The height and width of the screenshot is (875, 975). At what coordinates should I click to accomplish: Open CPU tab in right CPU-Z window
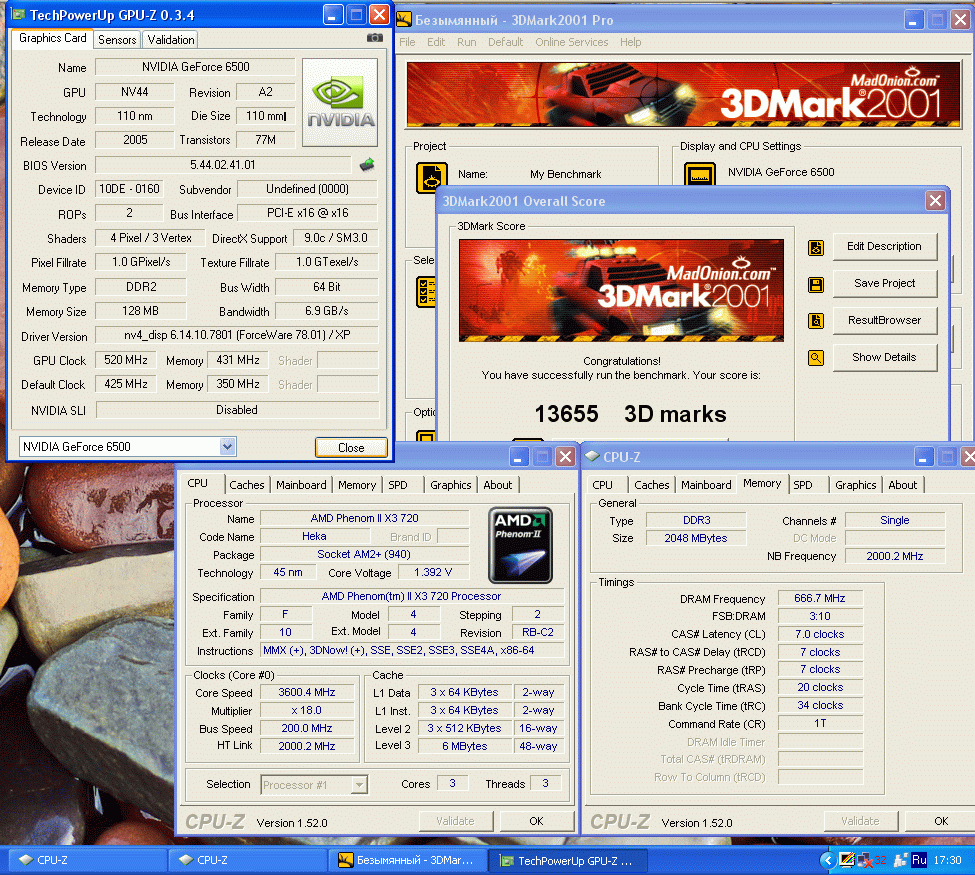[602, 485]
